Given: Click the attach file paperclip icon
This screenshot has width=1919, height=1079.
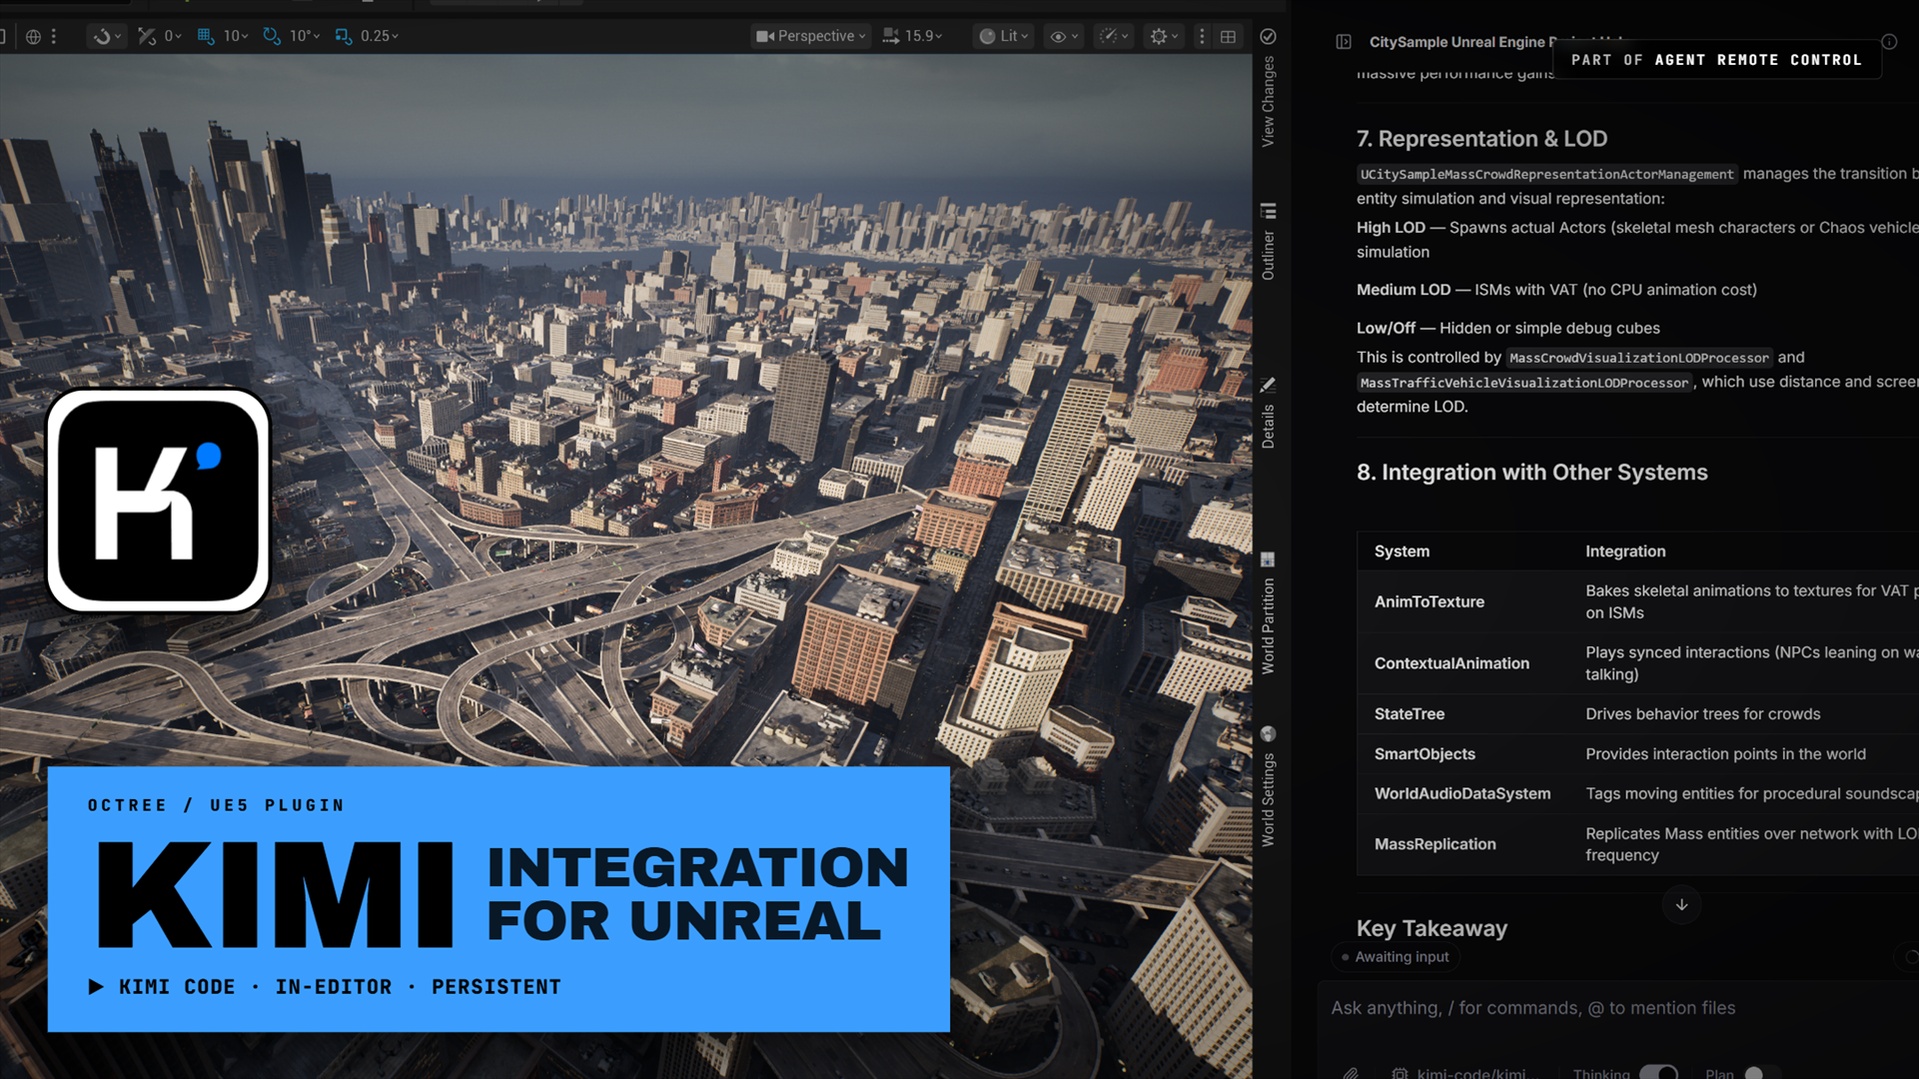Looking at the screenshot, I should click(x=1350, y=1073).
